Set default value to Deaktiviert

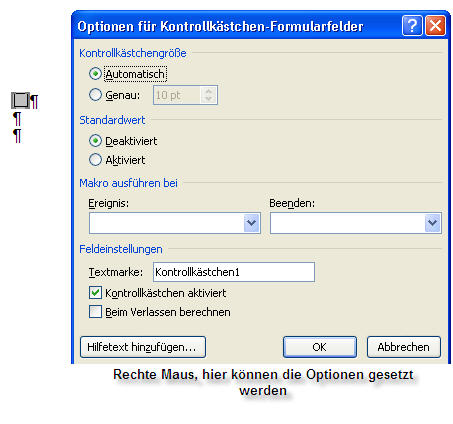click(x=95, y=141)
